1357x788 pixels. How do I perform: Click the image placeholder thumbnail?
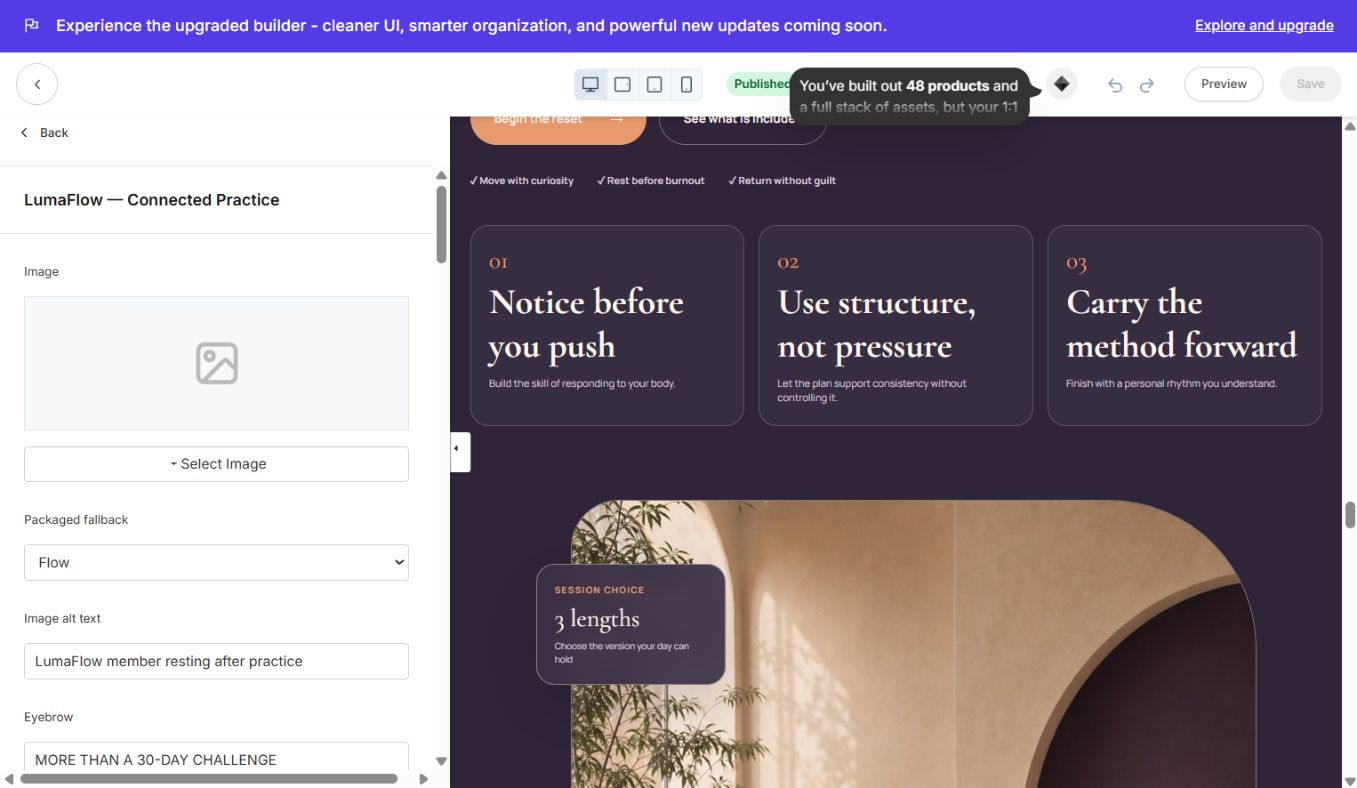coord(216,363)
